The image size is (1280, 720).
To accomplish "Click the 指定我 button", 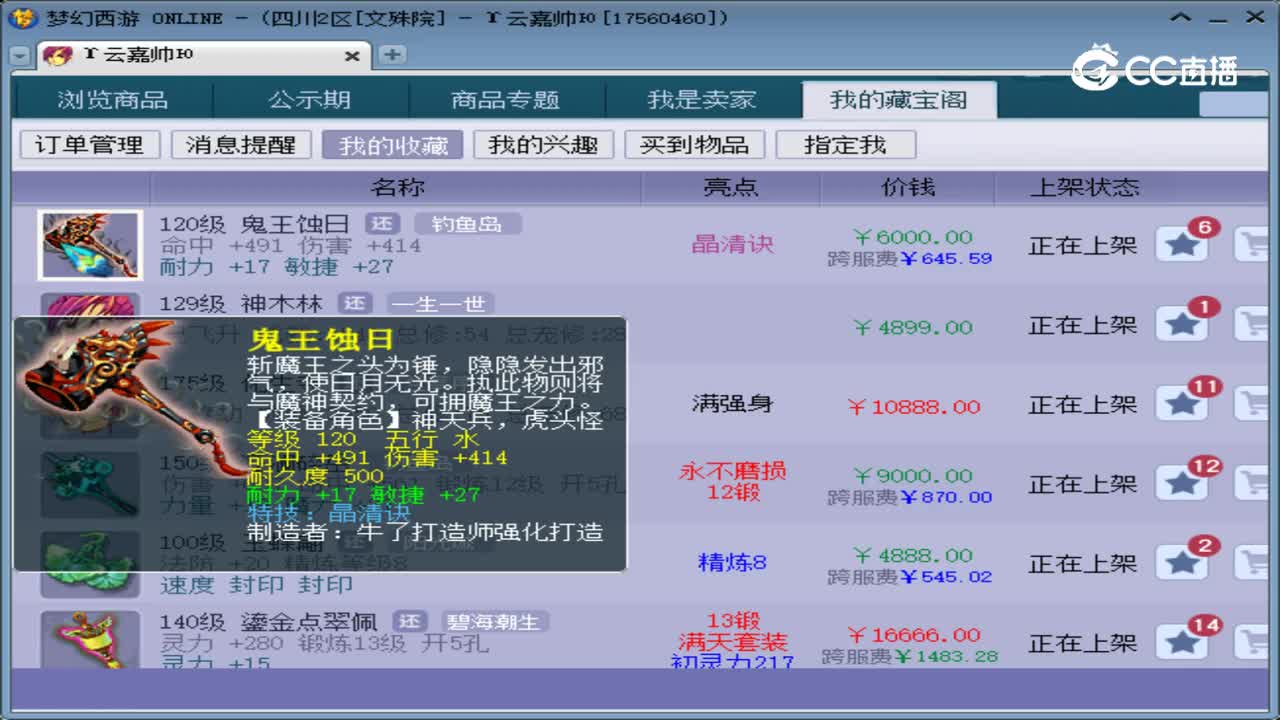I will click(x=845, y=145).
